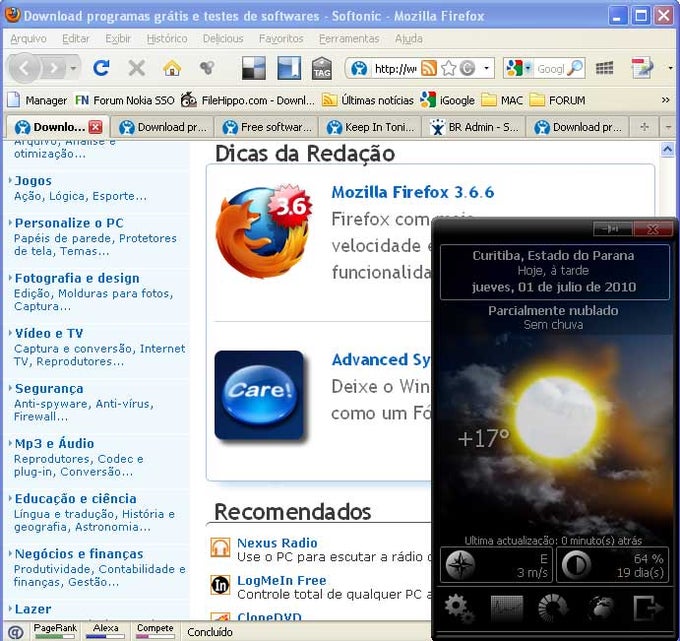Viewport: 680px width, 641px height.
Task: Open the Mozilla Firefox 3.6.6 link
Action: 412,192
